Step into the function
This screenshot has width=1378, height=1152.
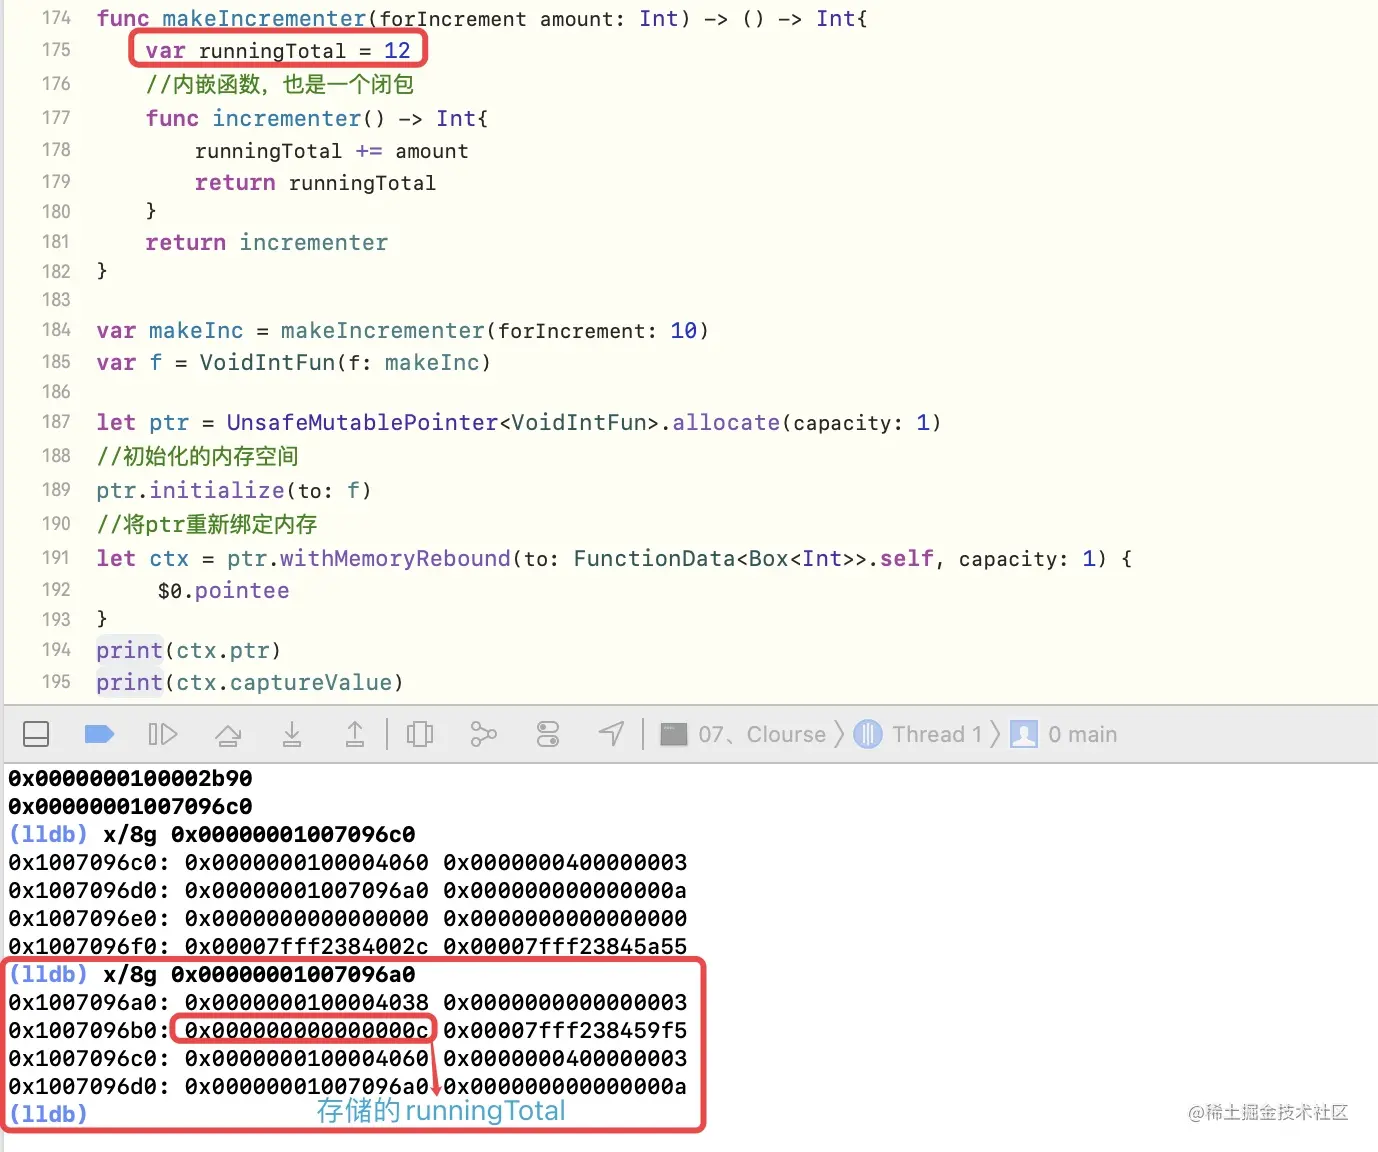pyautogui.click(x=292, y=735)
